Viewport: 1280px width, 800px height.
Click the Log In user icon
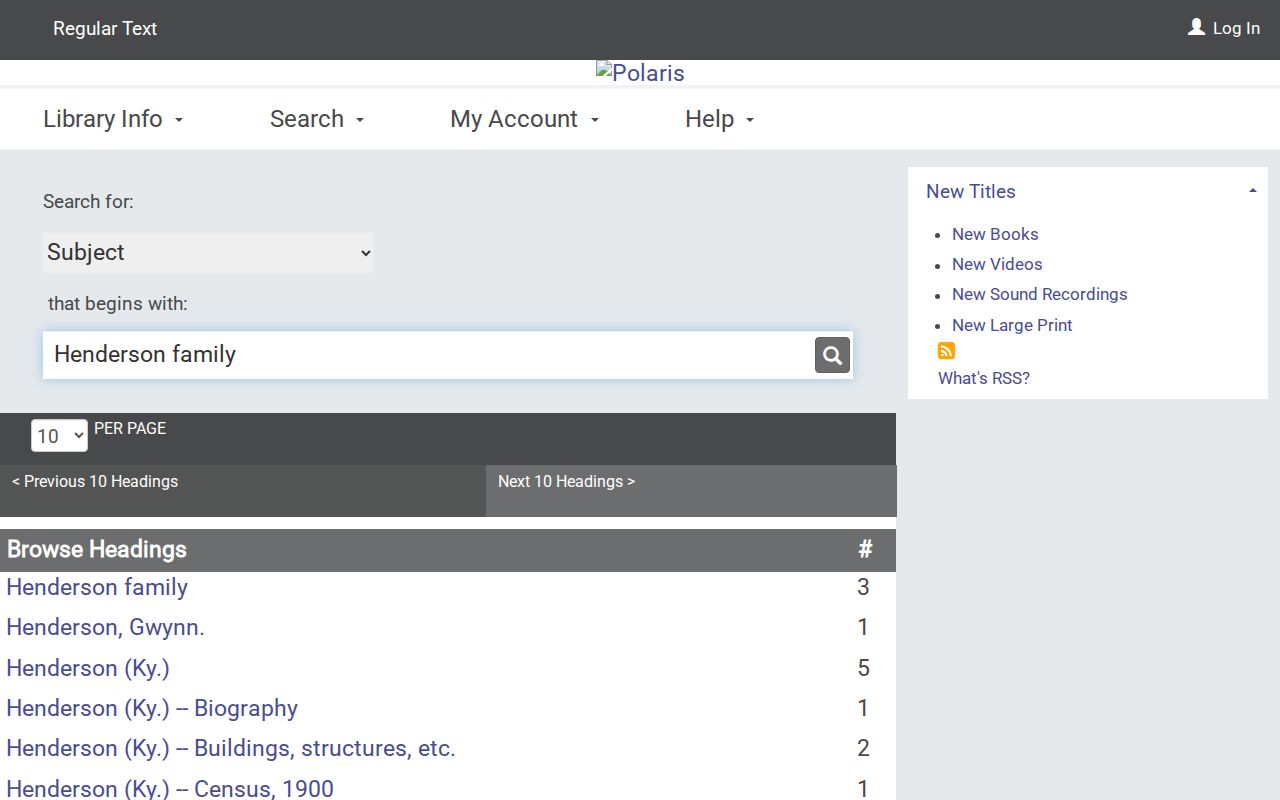(x=1196, y=27)
